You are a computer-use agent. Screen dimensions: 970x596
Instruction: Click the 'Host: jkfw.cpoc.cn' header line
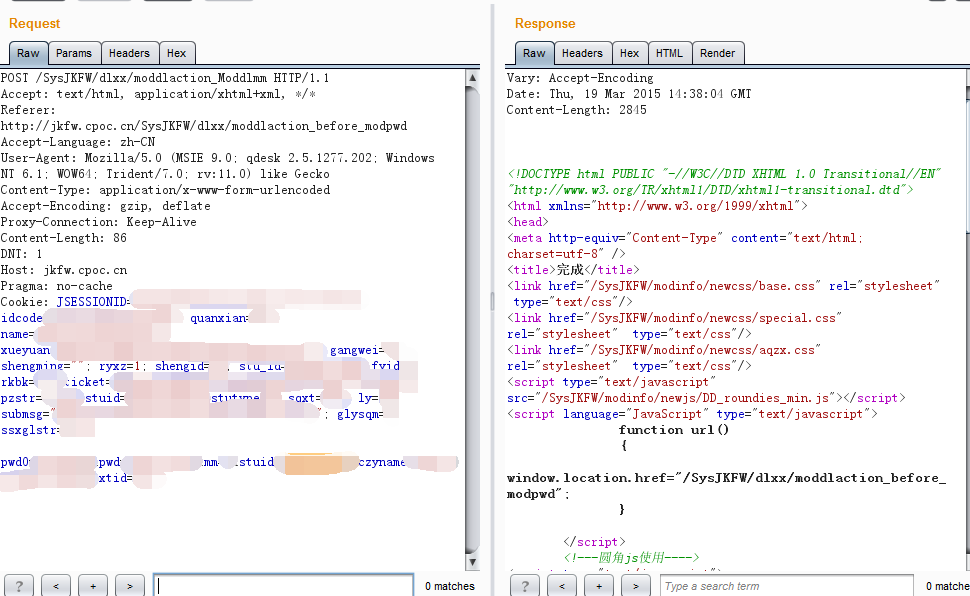64,270
